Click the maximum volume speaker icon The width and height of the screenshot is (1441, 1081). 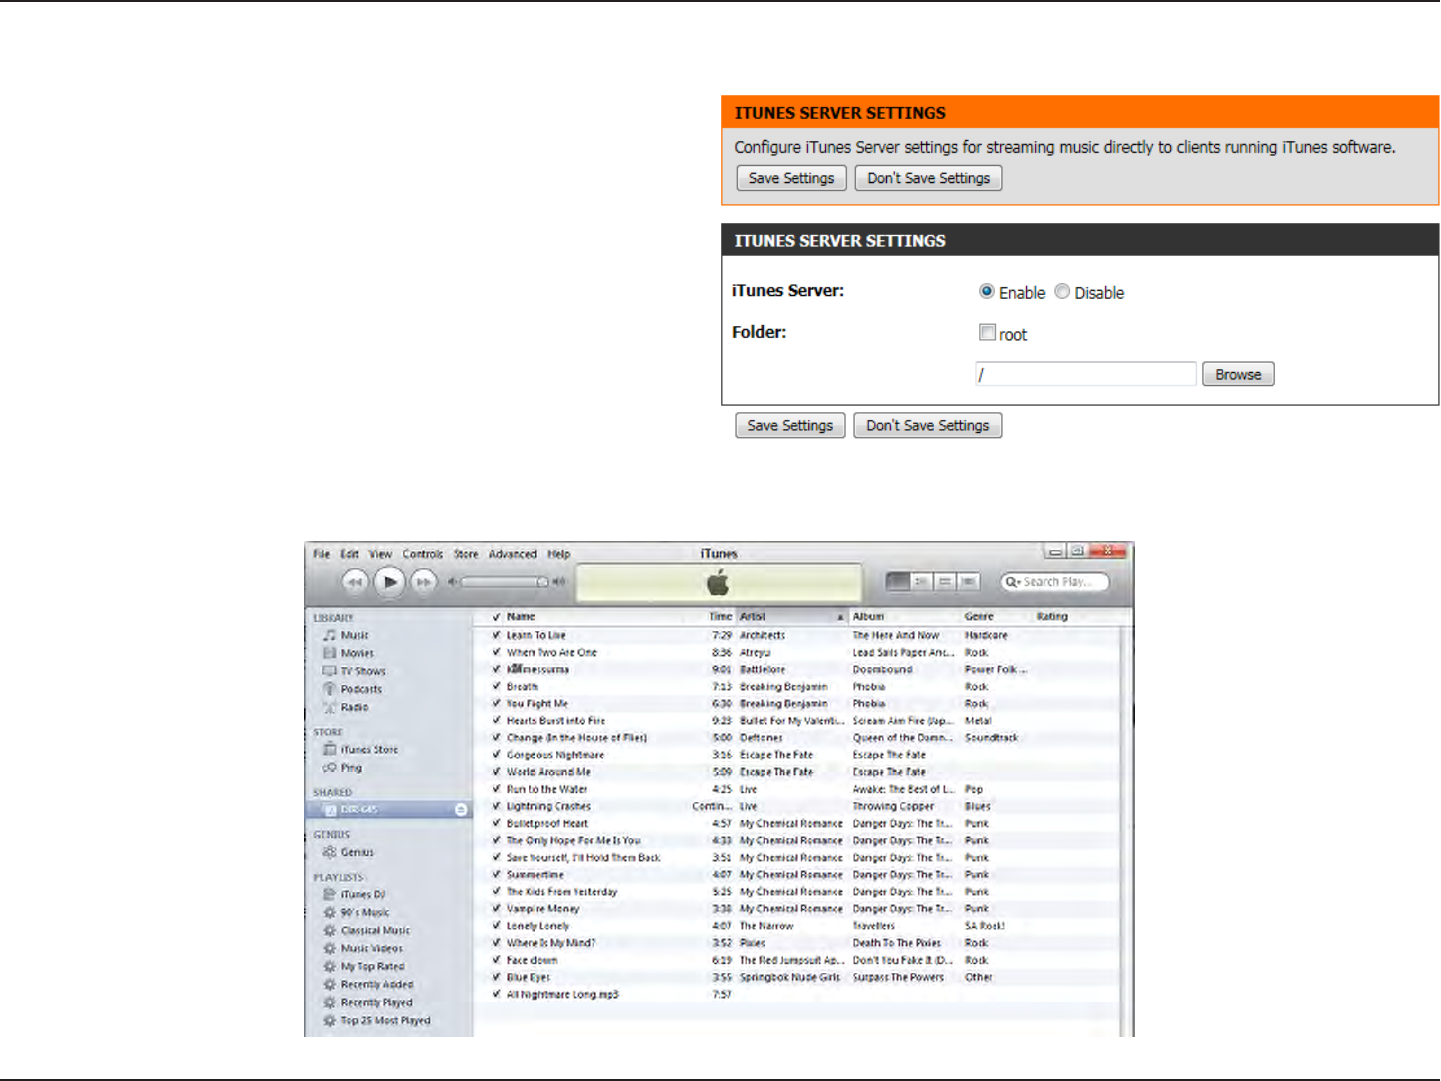tap(559, 582)
